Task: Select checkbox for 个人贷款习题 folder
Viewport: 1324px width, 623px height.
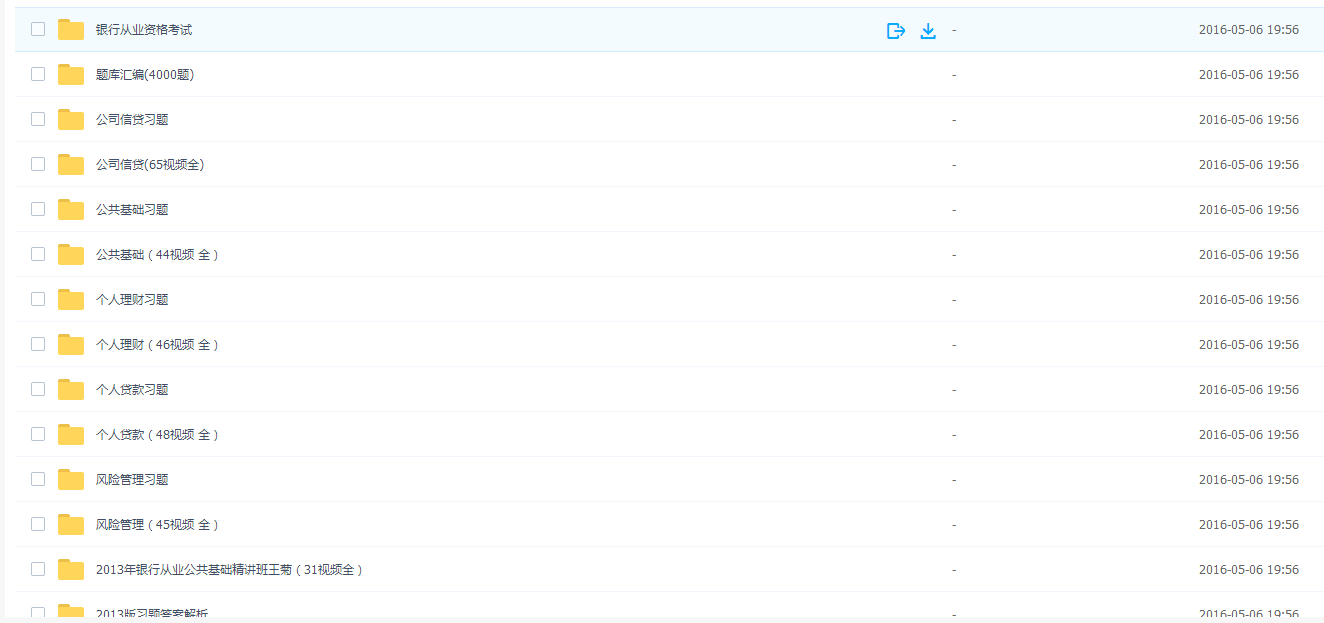Action: 38,389
